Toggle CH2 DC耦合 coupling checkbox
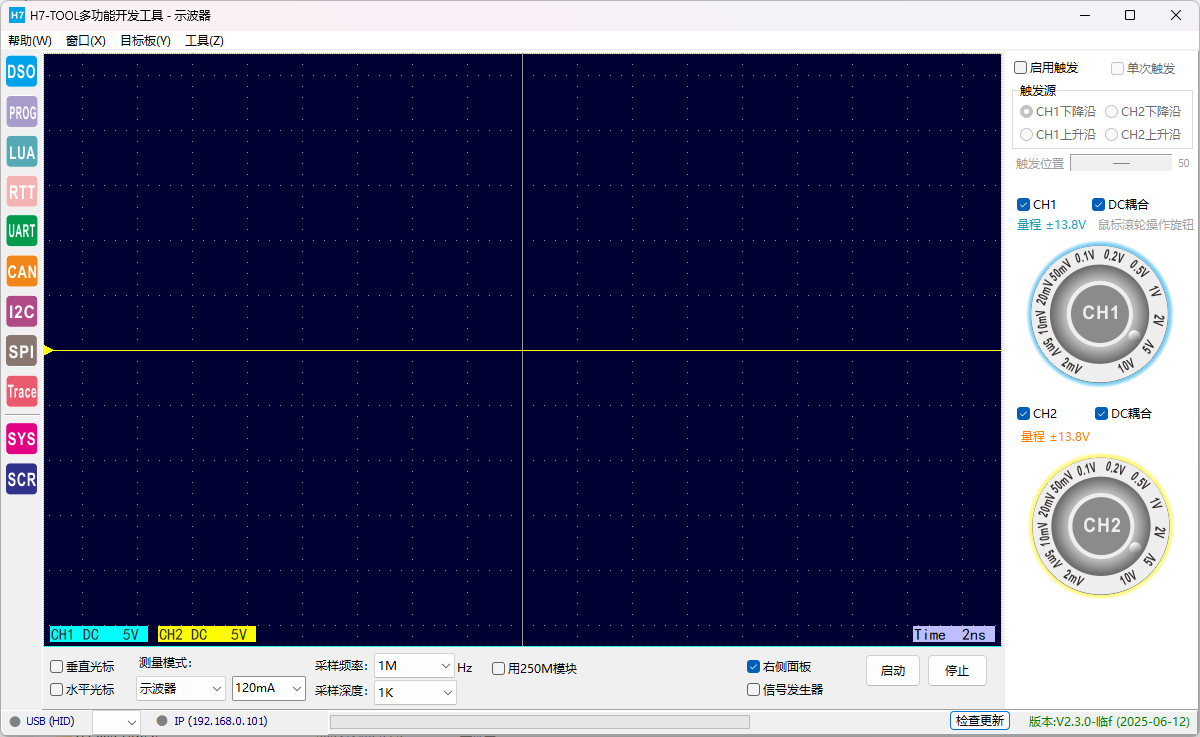Viewport: 1200px width, 737px height. pyautogui.click(x=1101, y=413)
